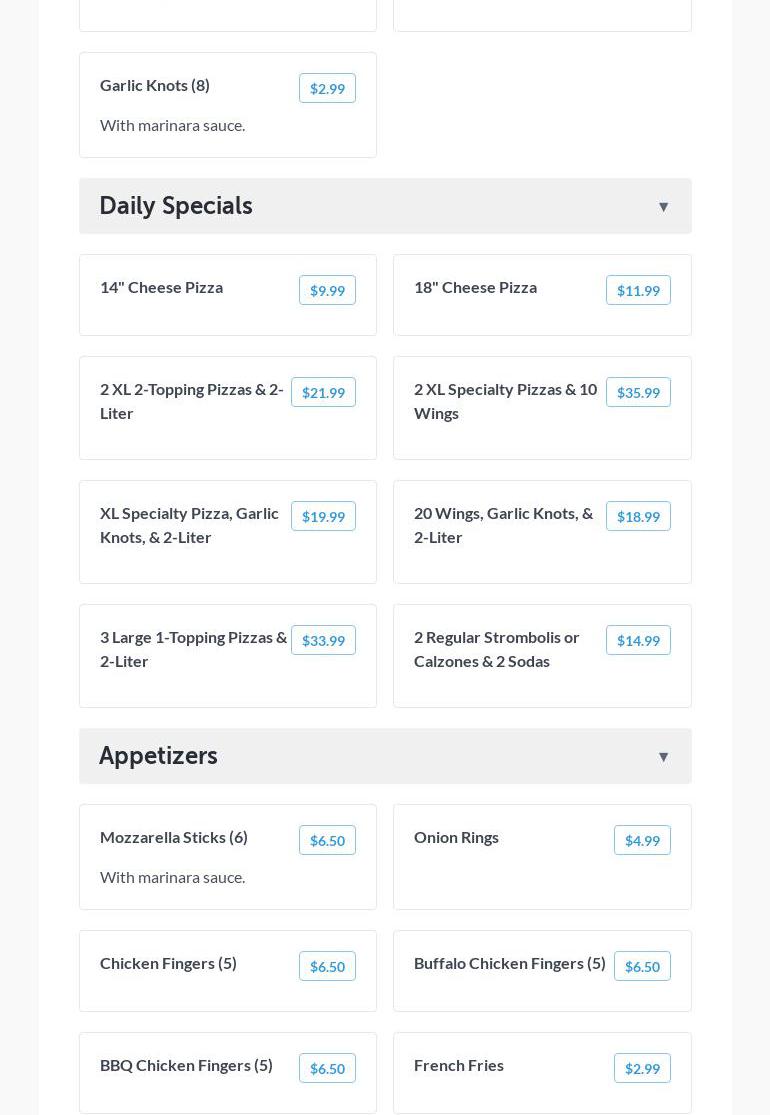Viewport: 770px width, 1115px height.
Task: Choose $18.99 20 Wings combo price
Action: (638, 517)
